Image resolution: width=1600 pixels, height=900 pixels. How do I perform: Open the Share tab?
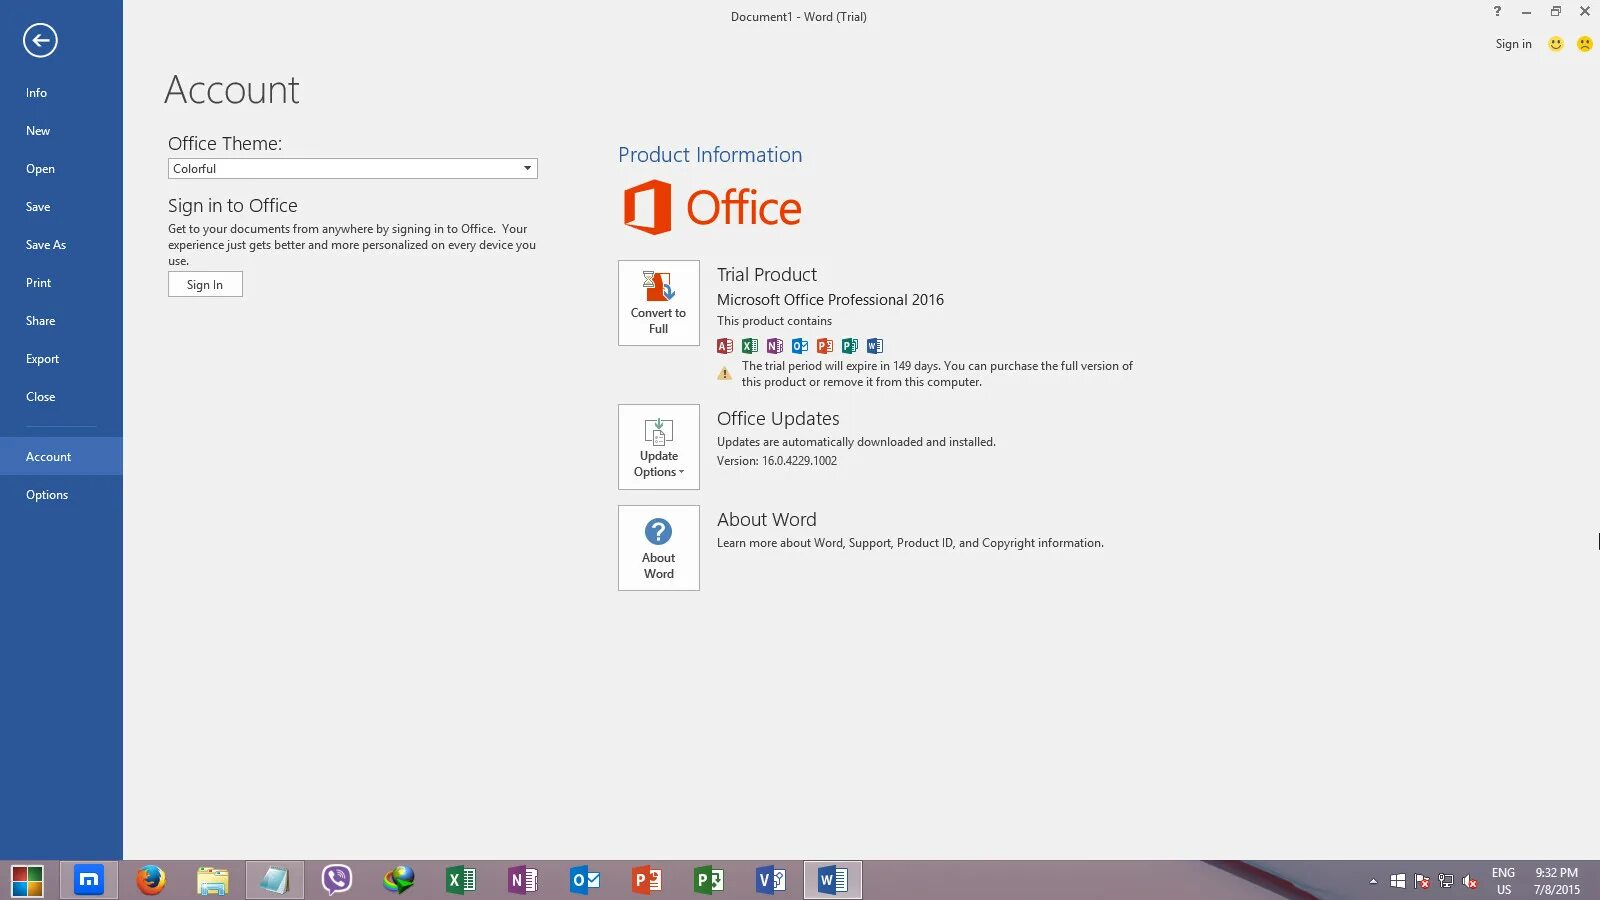[61, 321]
